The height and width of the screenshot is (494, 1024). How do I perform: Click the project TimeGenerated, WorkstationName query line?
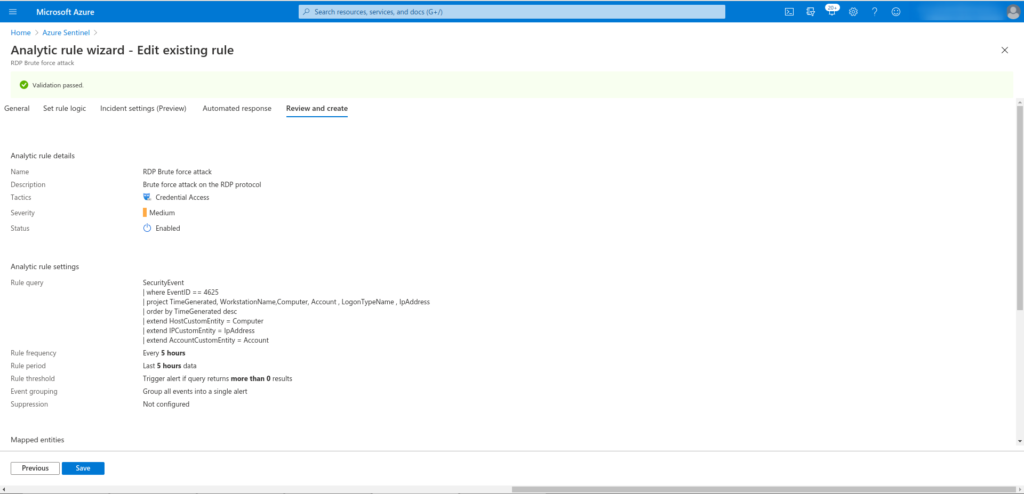click(x=286, y=302)
